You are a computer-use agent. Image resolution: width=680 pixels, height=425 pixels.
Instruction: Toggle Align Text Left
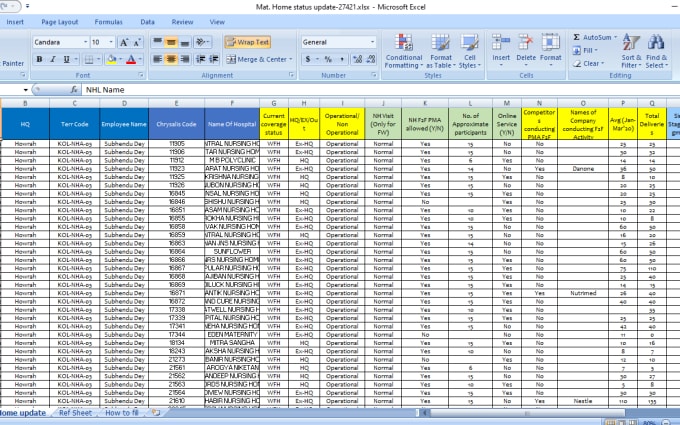tap(157, 59)
